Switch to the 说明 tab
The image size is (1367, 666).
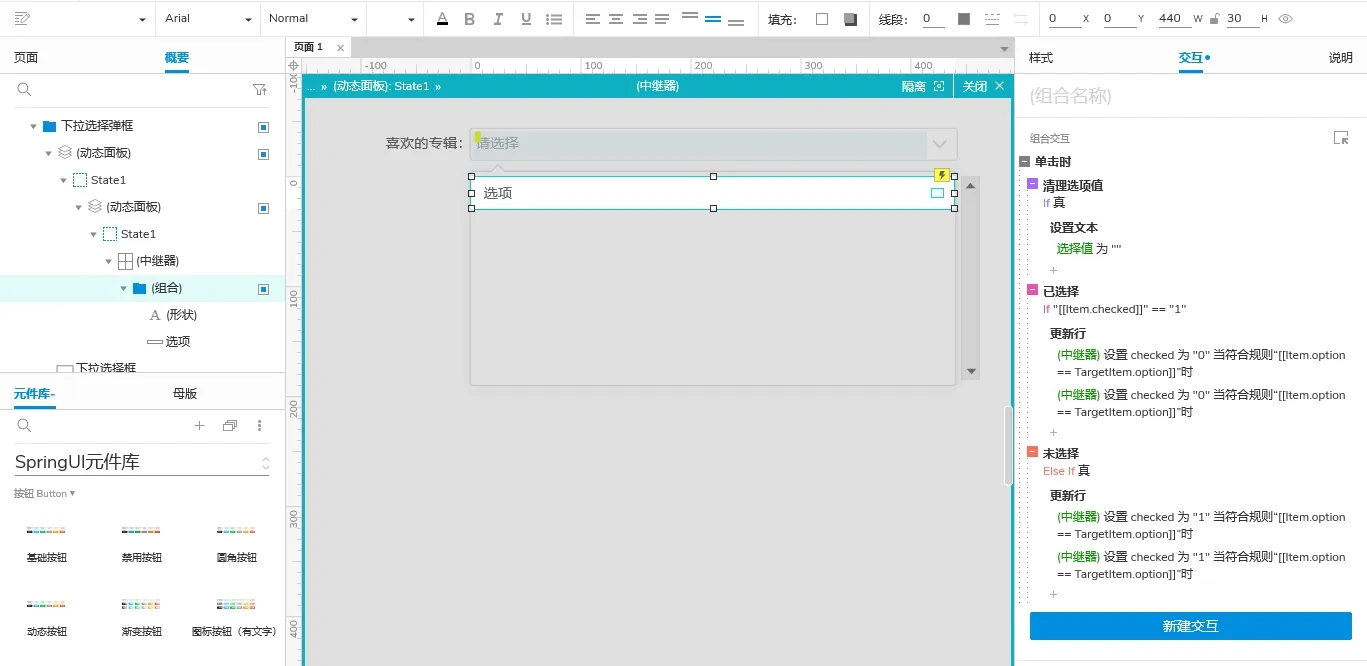[1340, 58]
